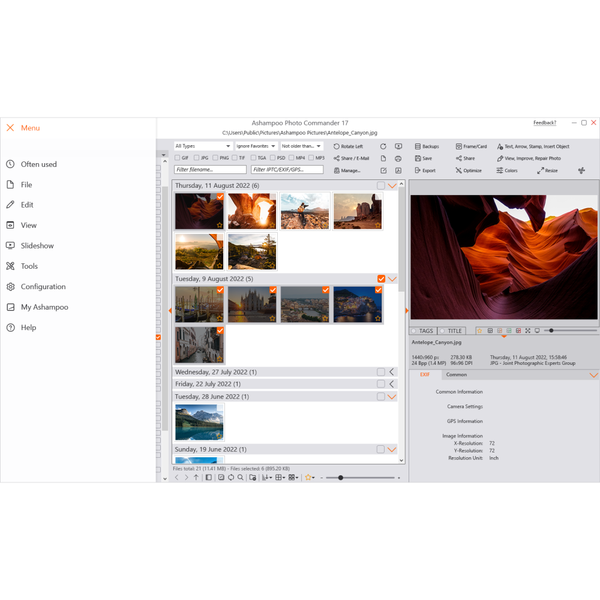Viewport: 600px width, 600px height.
Task: Click the Manage... button
Action: tap(347, 170)
